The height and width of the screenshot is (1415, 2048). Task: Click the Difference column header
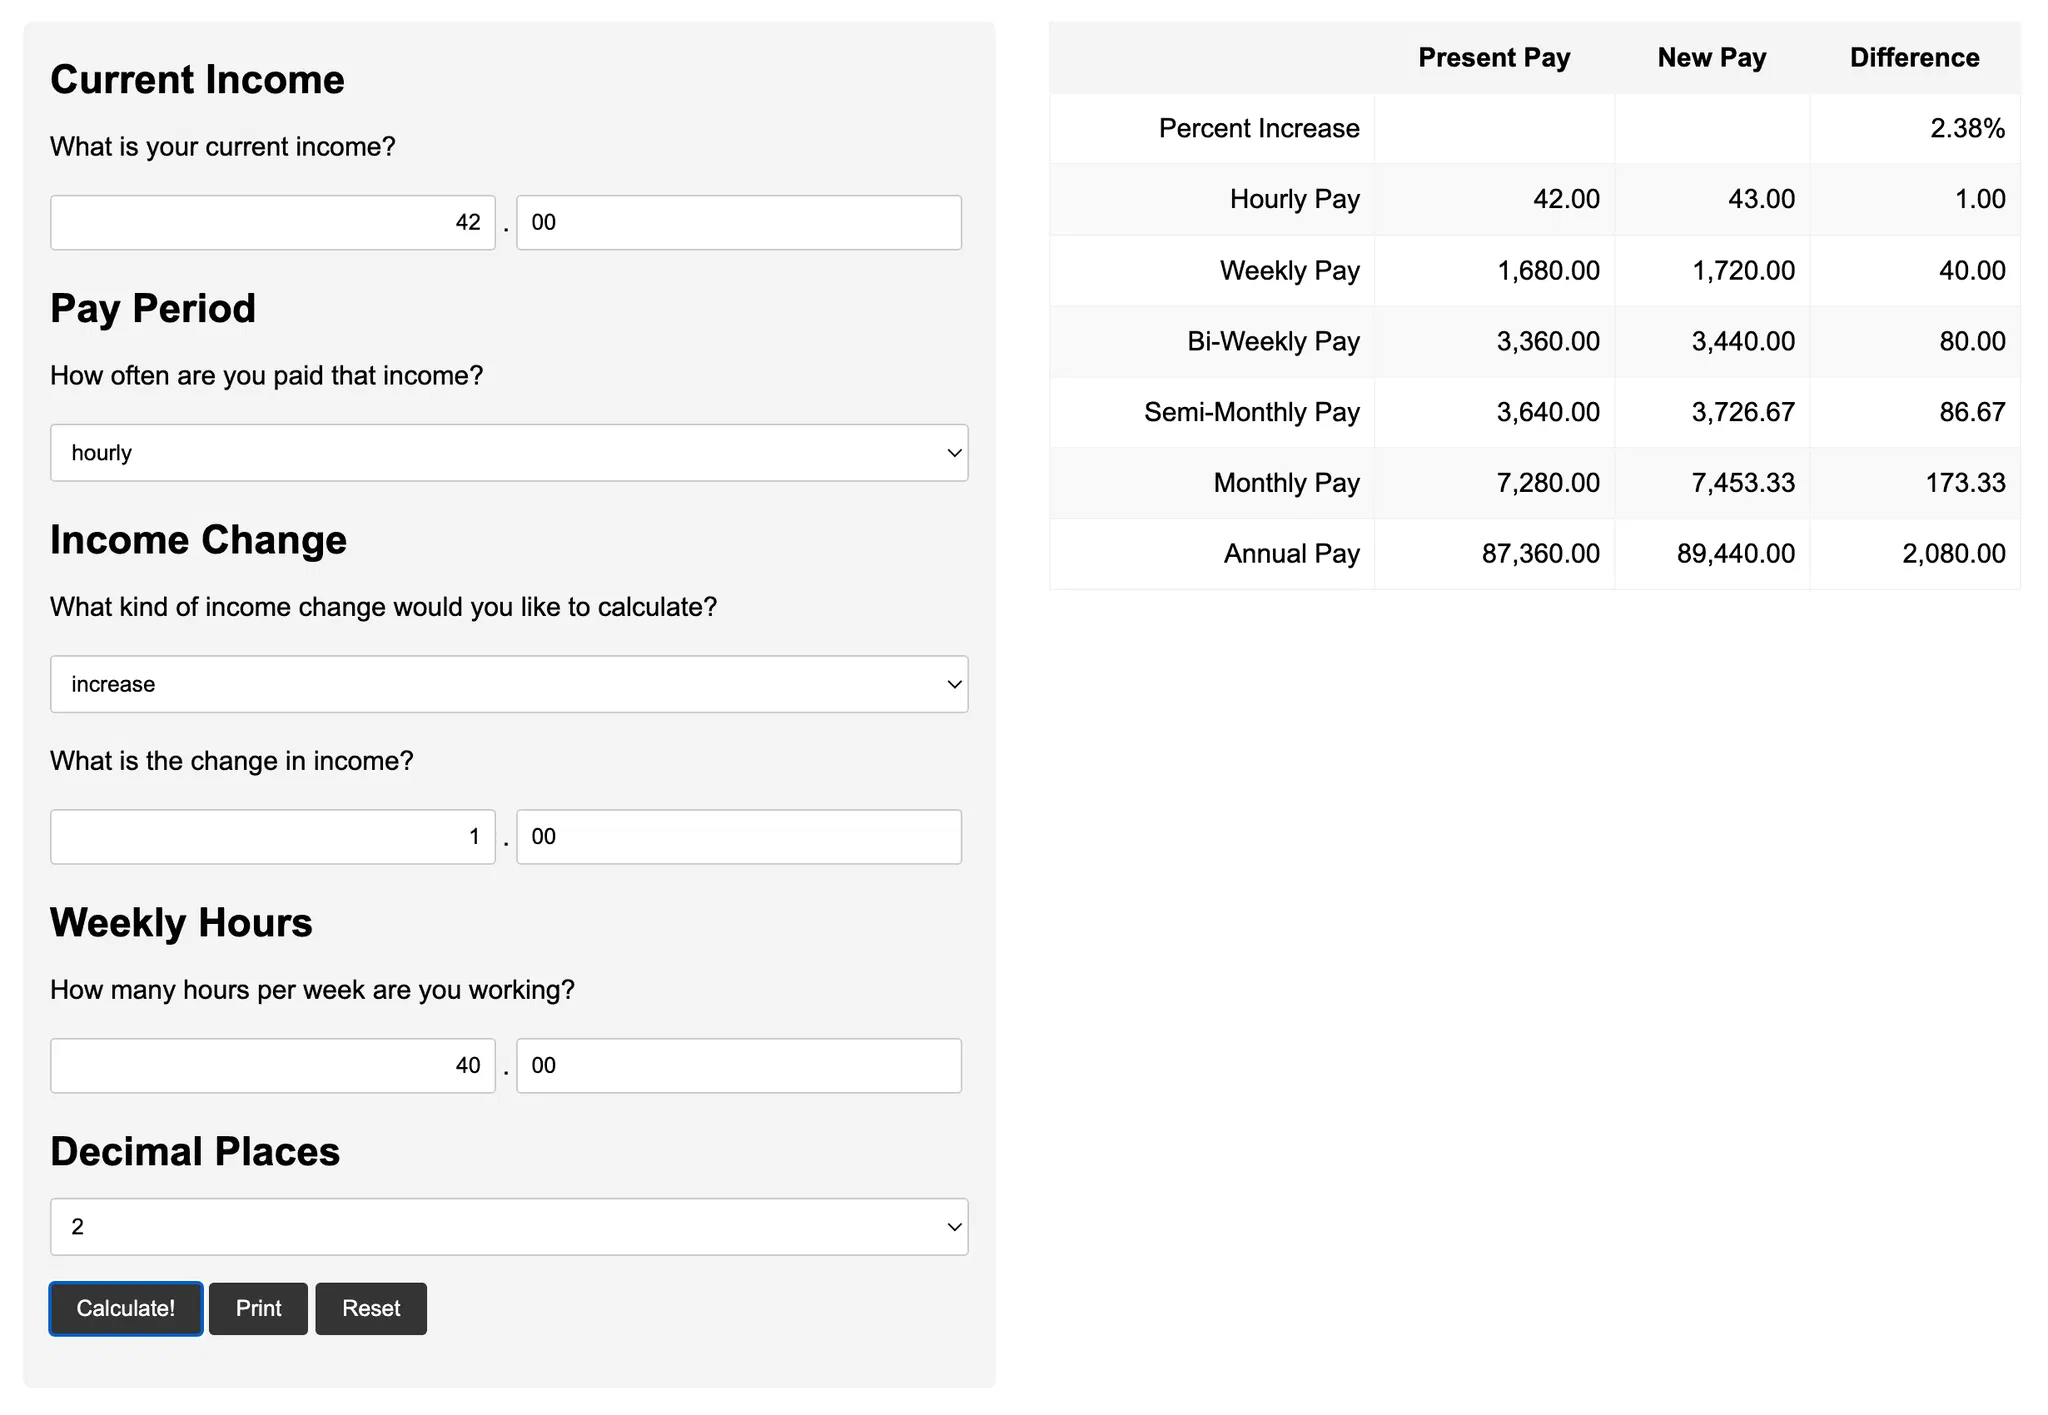1914,58
